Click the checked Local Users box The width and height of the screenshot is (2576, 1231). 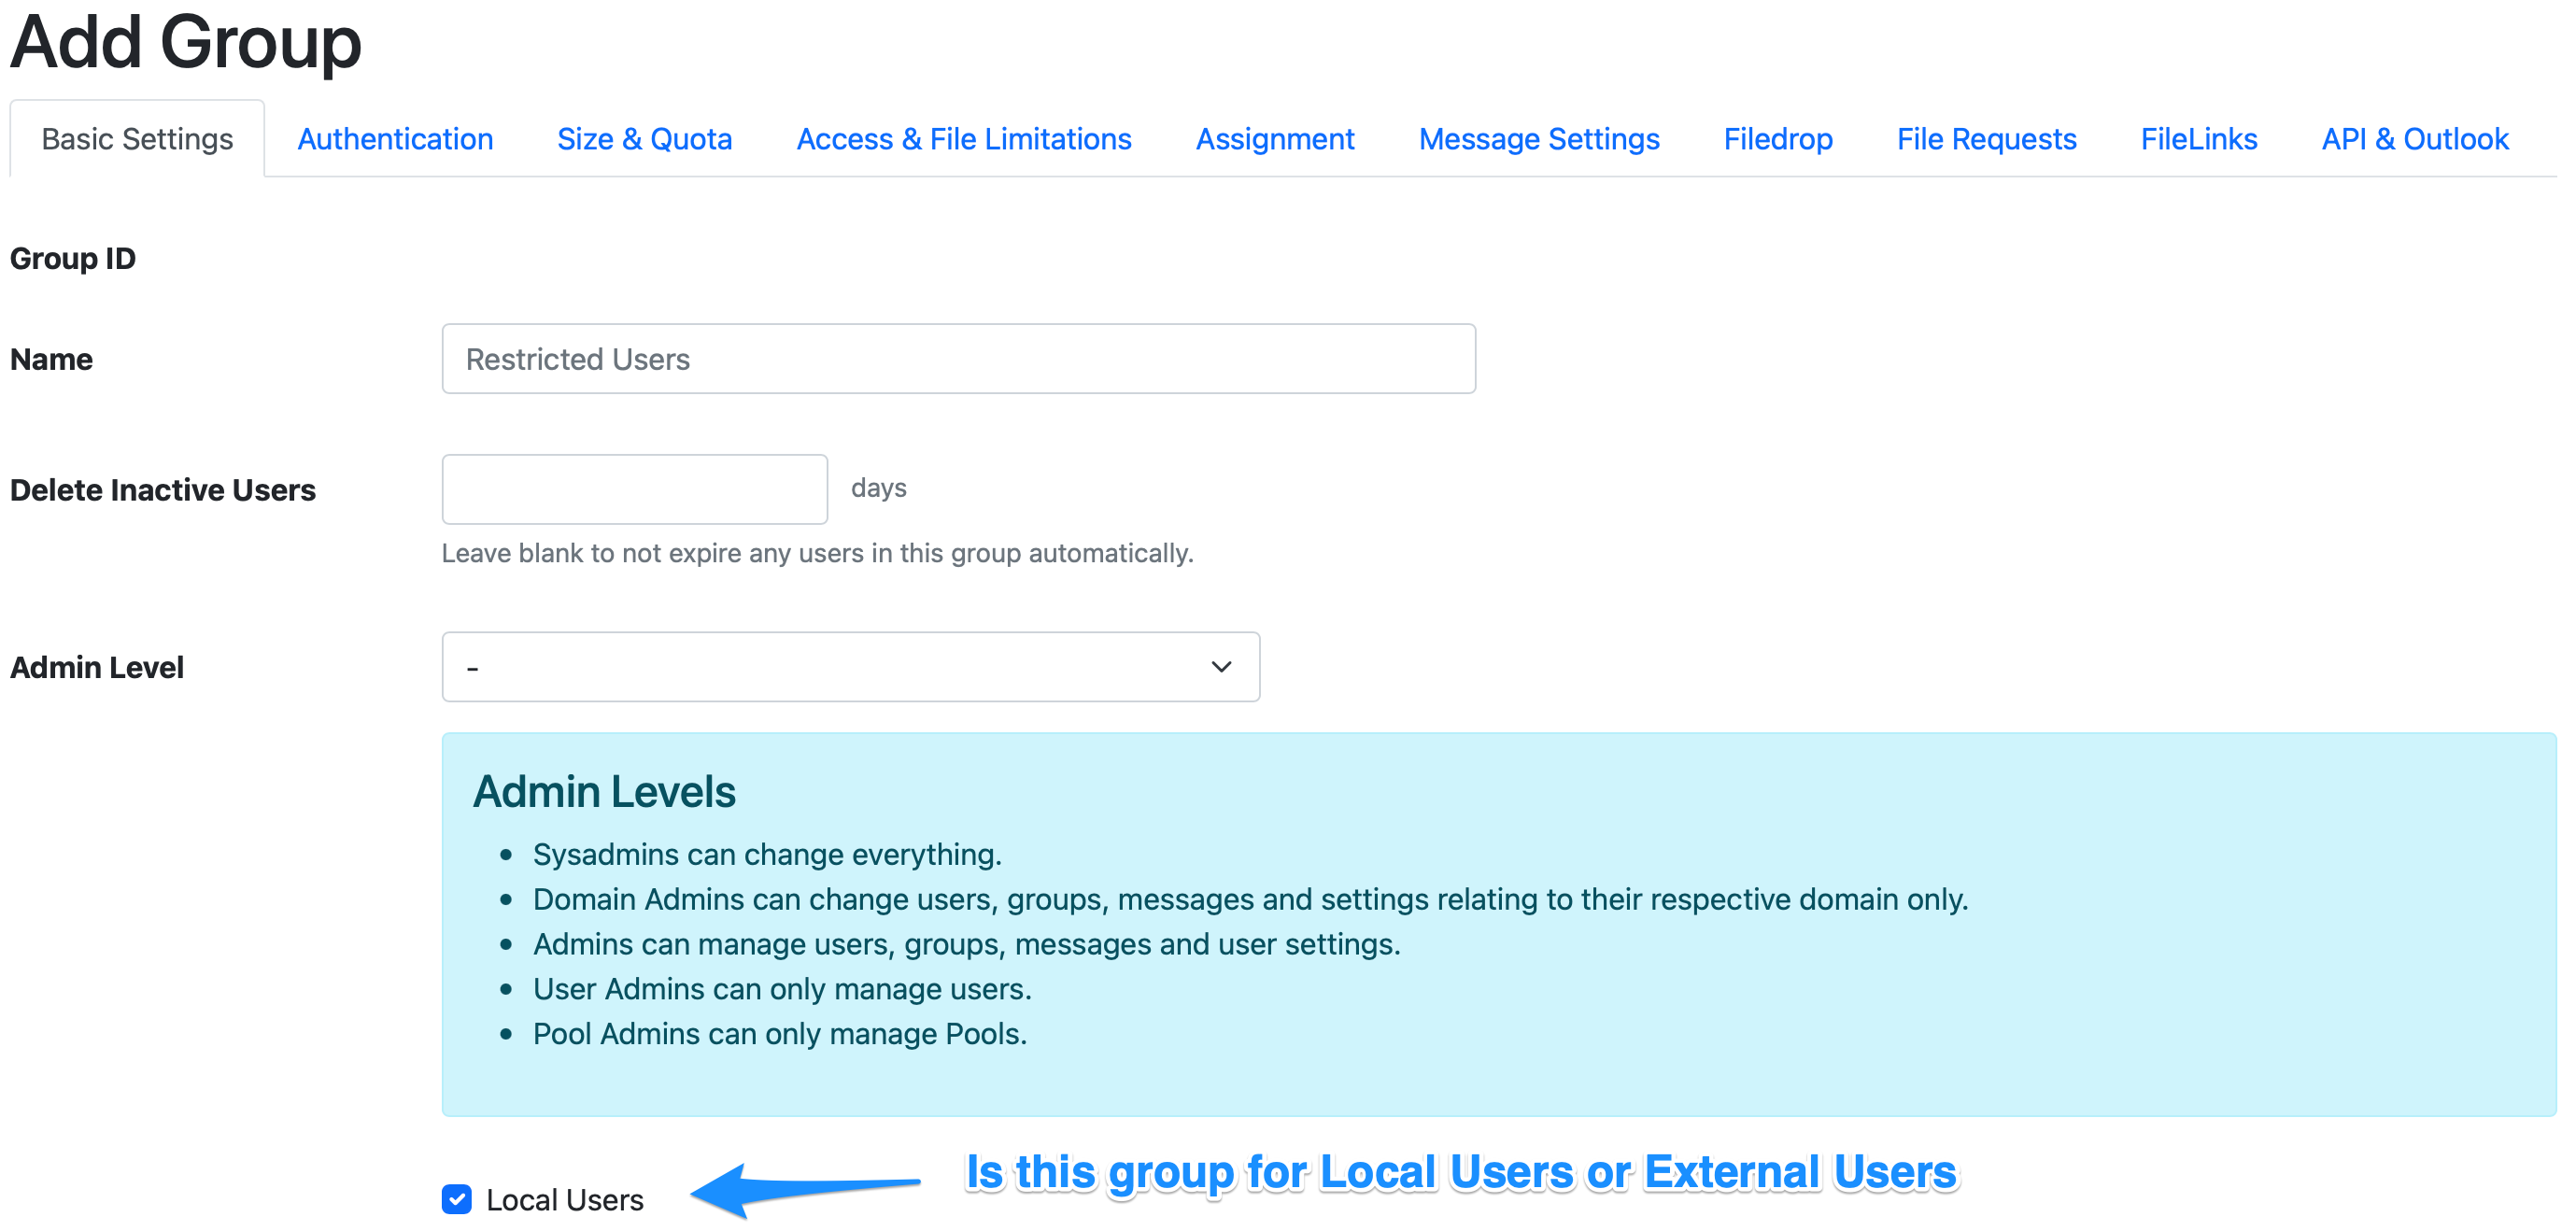[x=455, y=1200]
